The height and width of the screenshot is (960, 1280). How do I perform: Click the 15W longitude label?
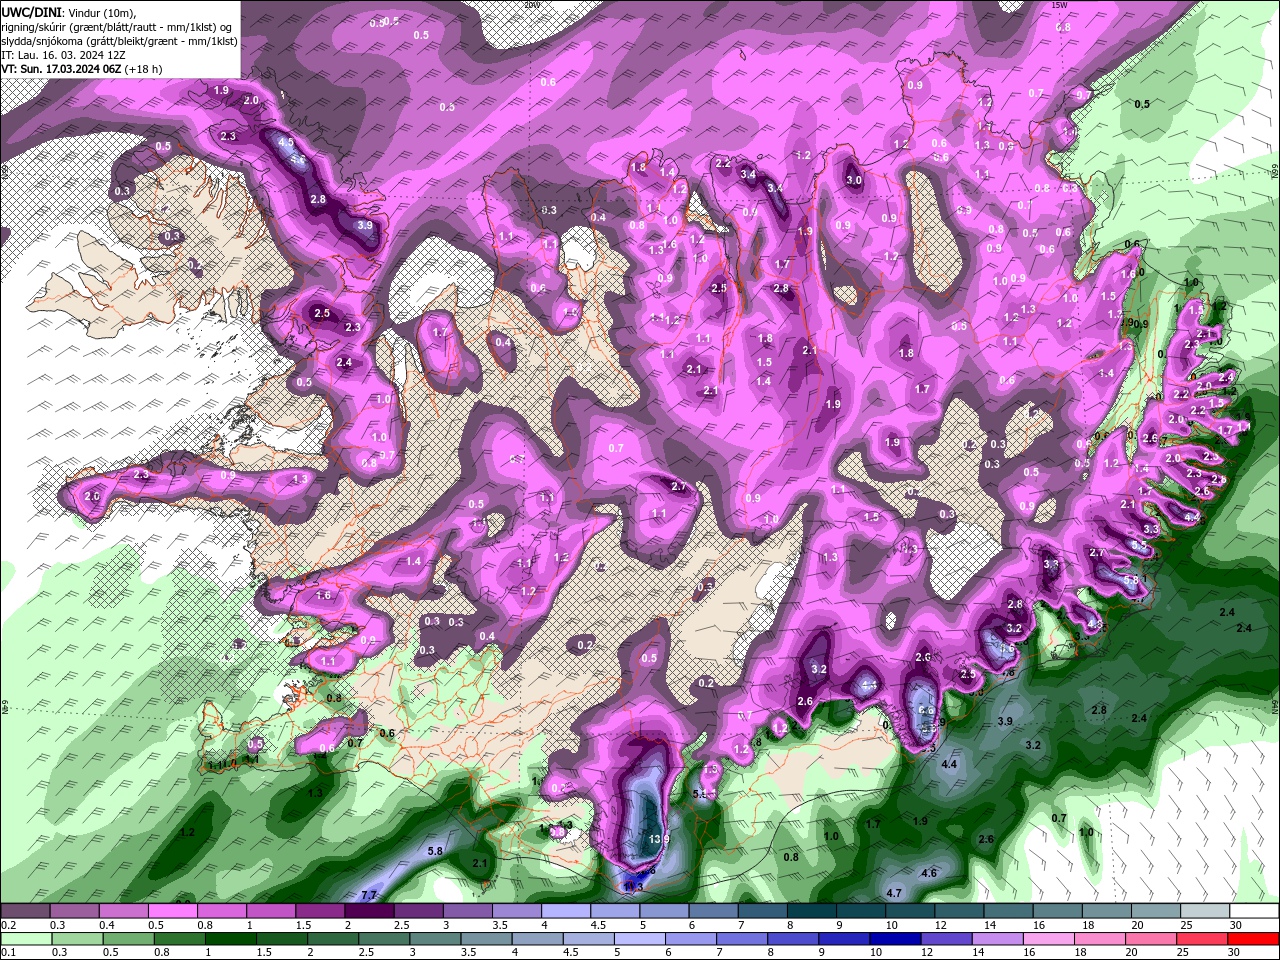click(1060, 6)
